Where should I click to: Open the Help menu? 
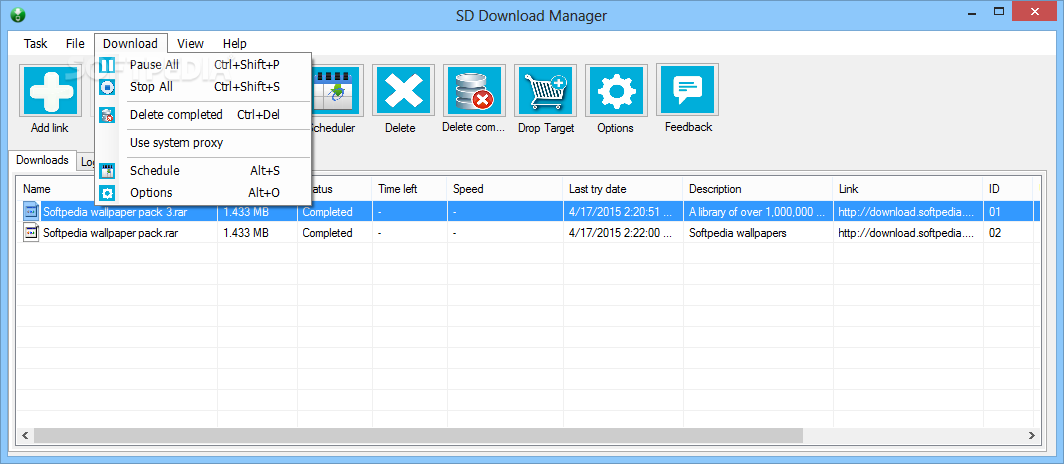click(235, 43)
